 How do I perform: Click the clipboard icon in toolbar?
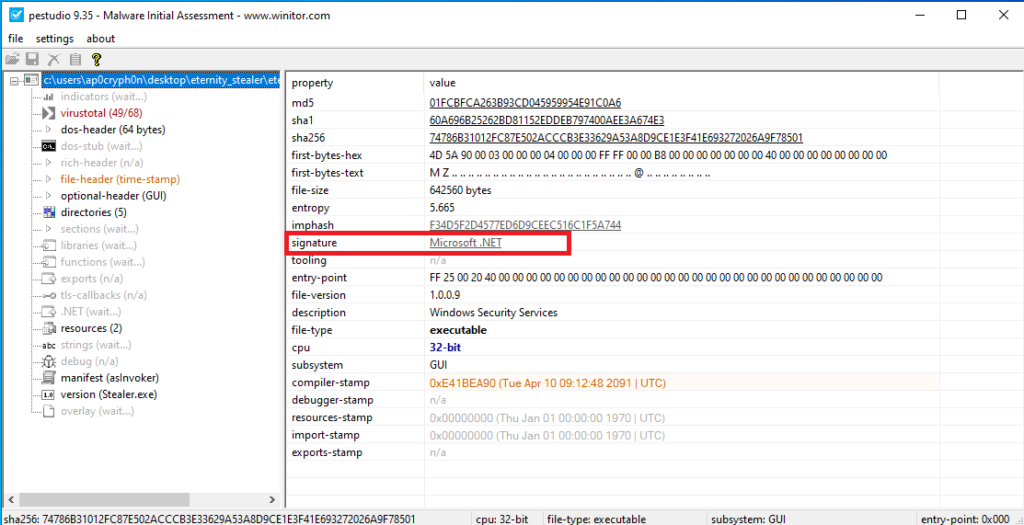(x=75, y=60)
